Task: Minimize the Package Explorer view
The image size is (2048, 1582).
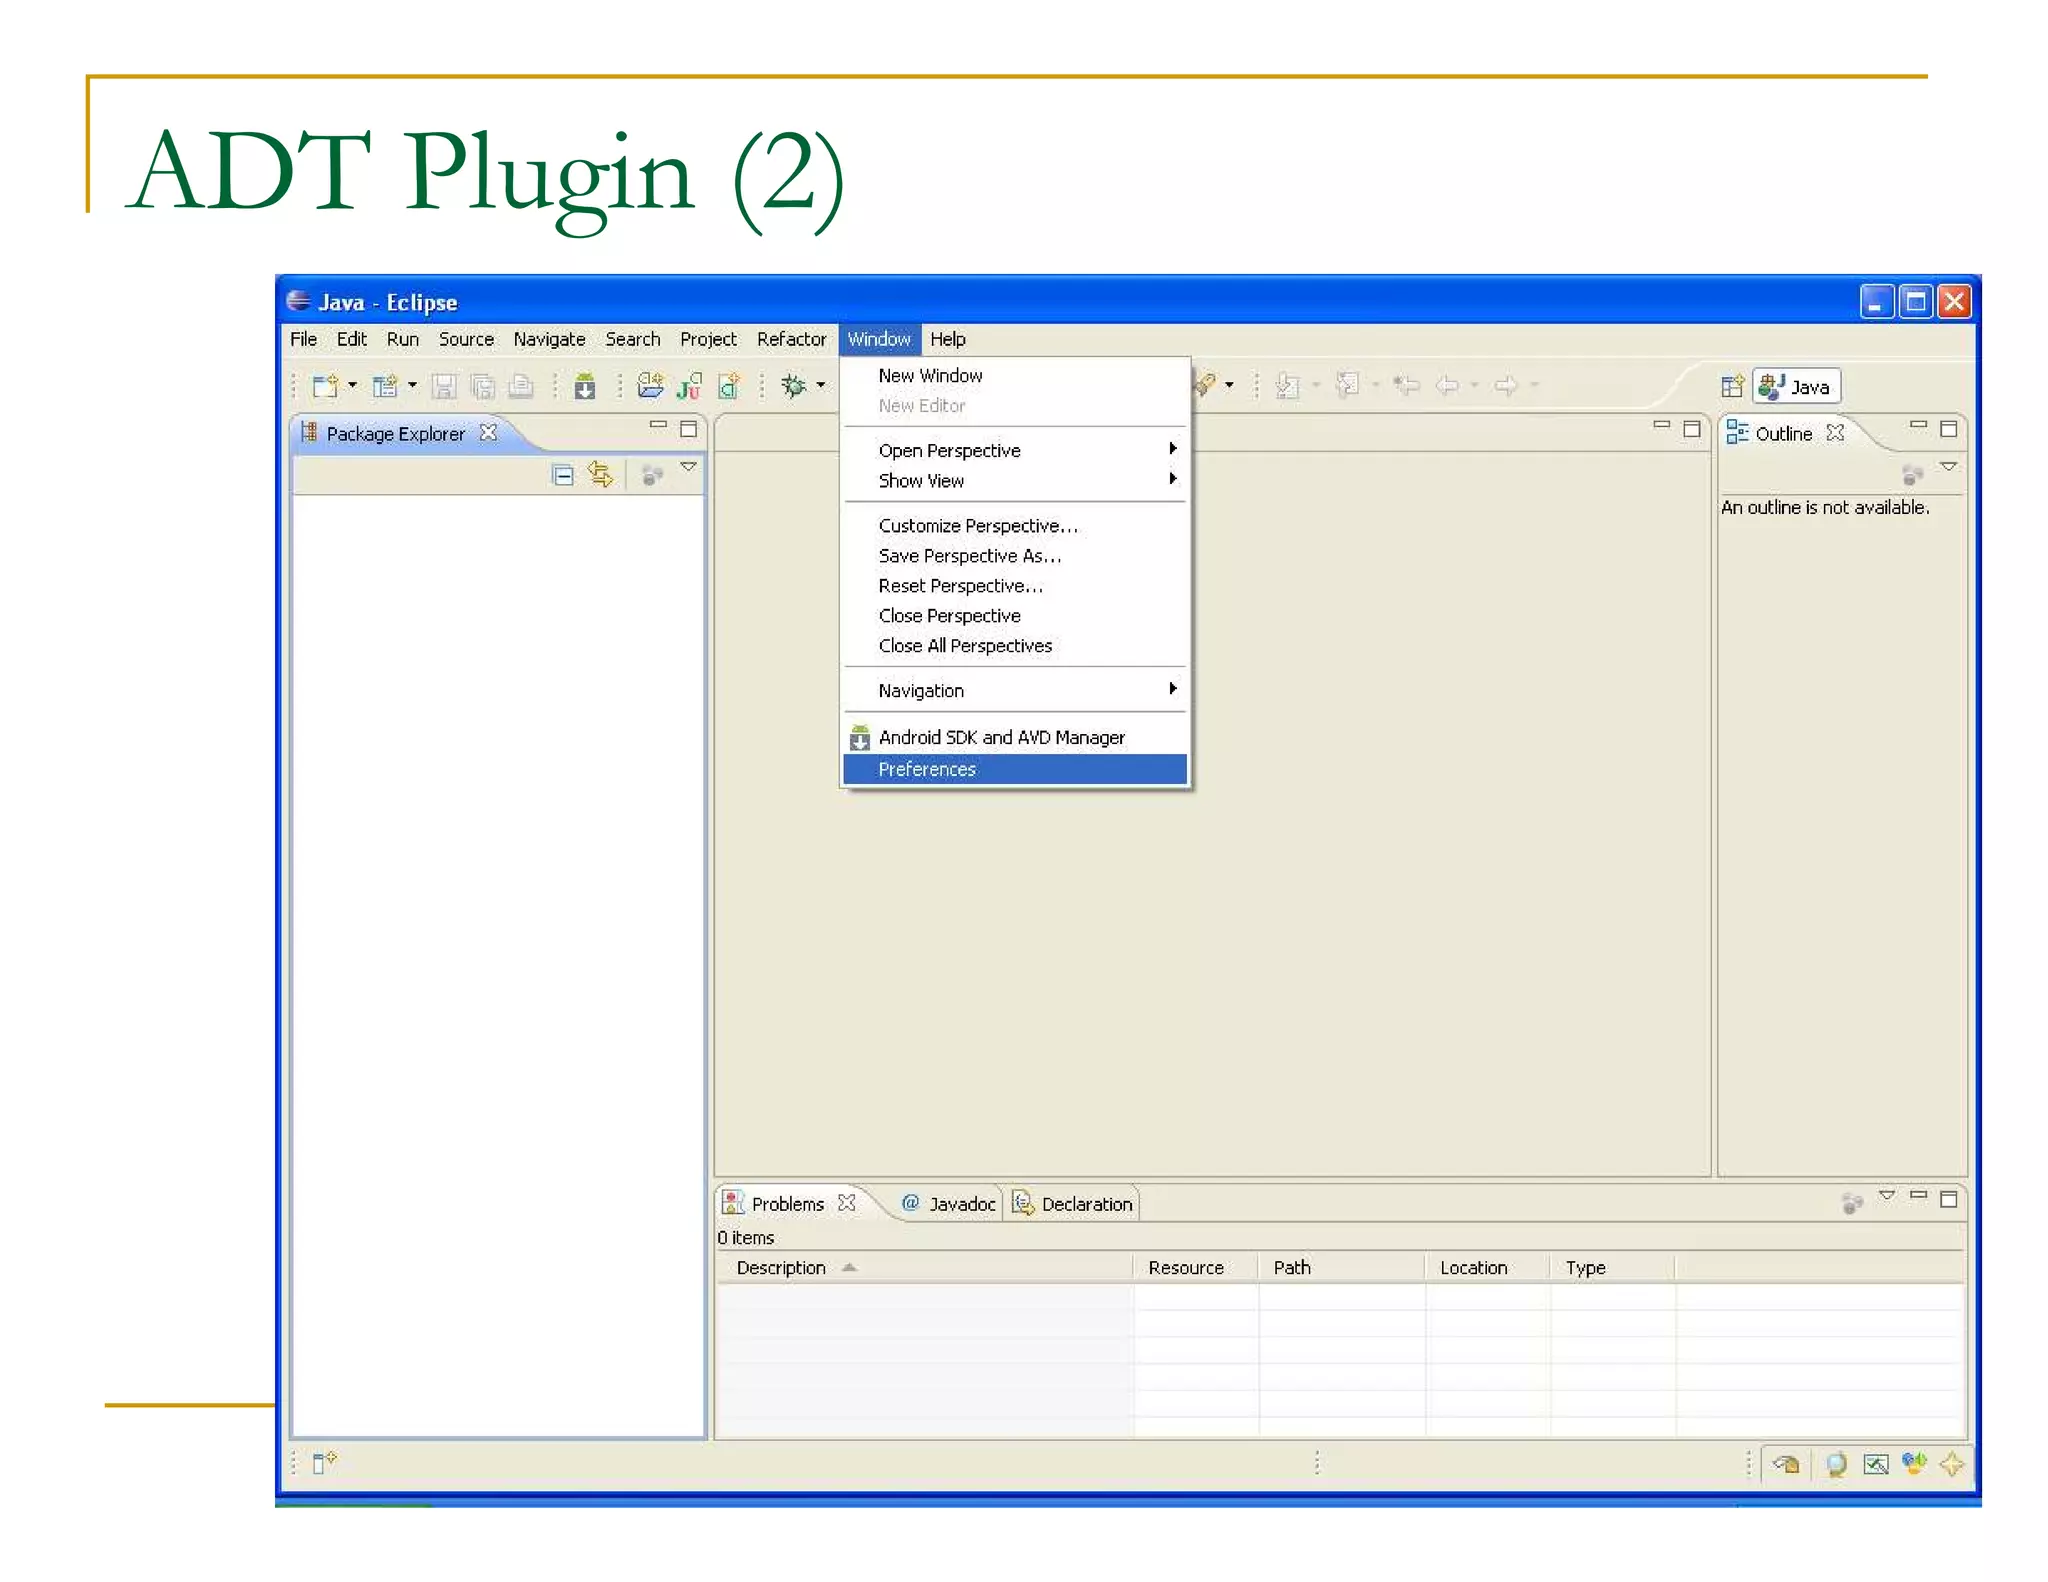Action: 658,425
